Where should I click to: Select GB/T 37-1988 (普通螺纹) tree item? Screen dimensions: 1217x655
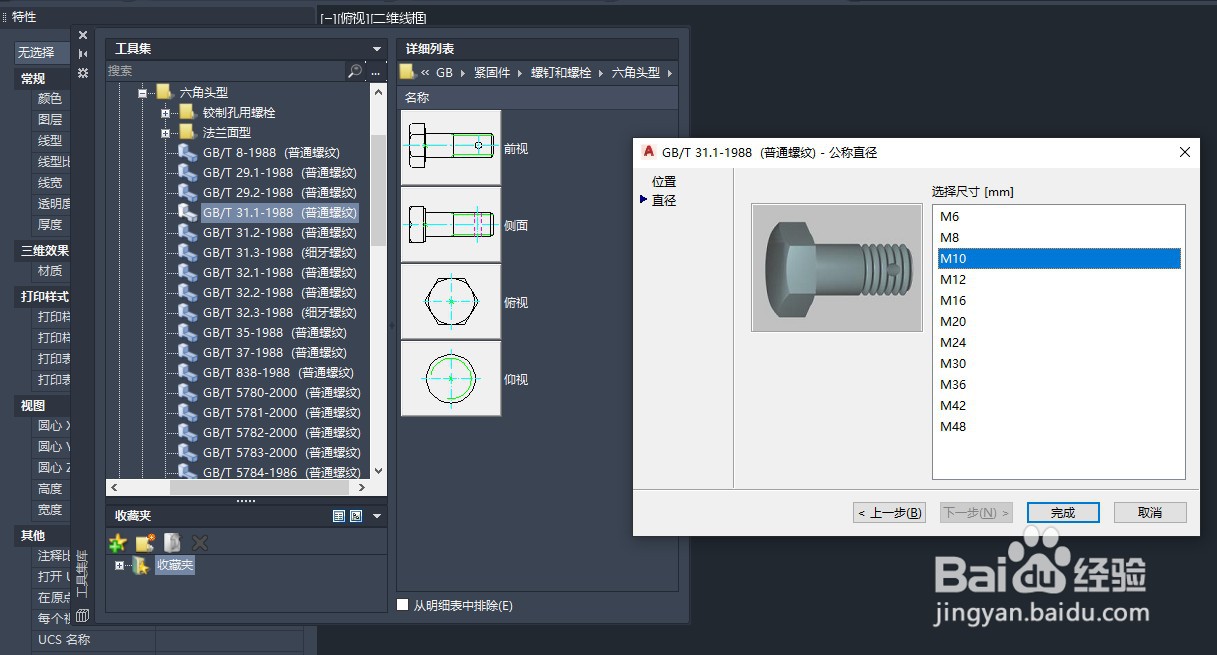coord(274,352)
